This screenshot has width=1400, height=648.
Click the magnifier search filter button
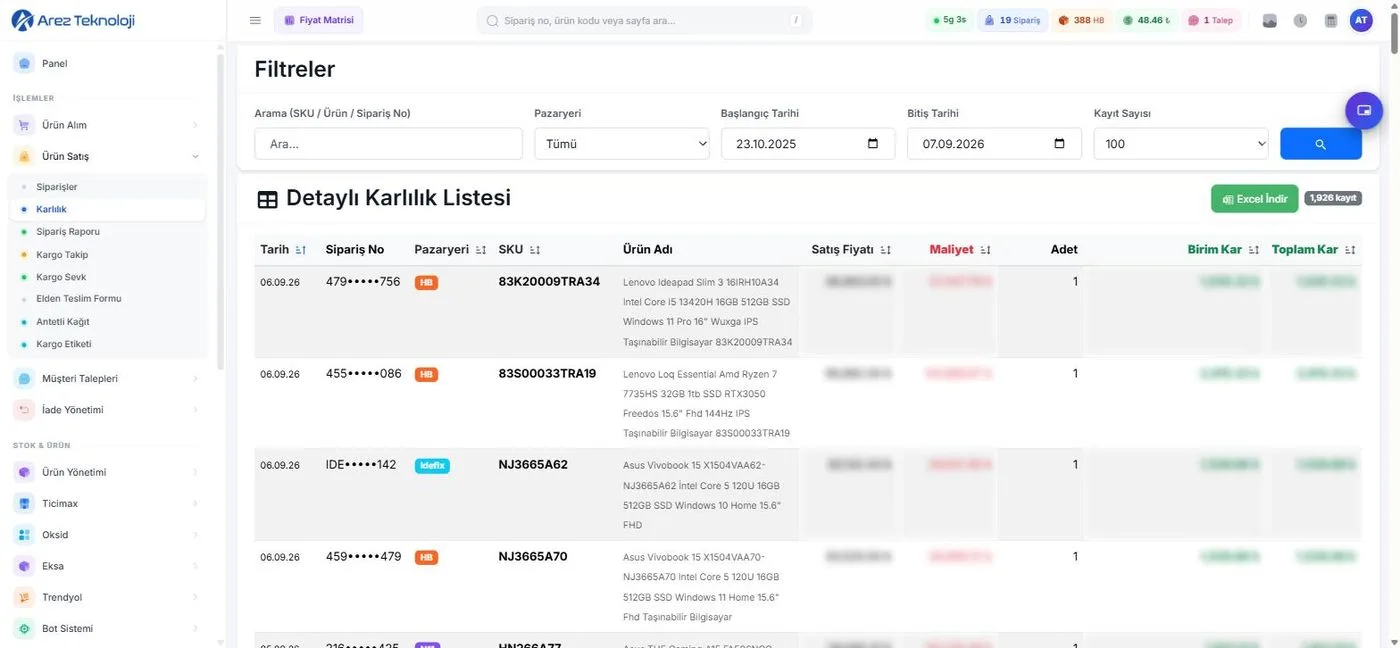pyautogui.click(x=1321, y=144)
